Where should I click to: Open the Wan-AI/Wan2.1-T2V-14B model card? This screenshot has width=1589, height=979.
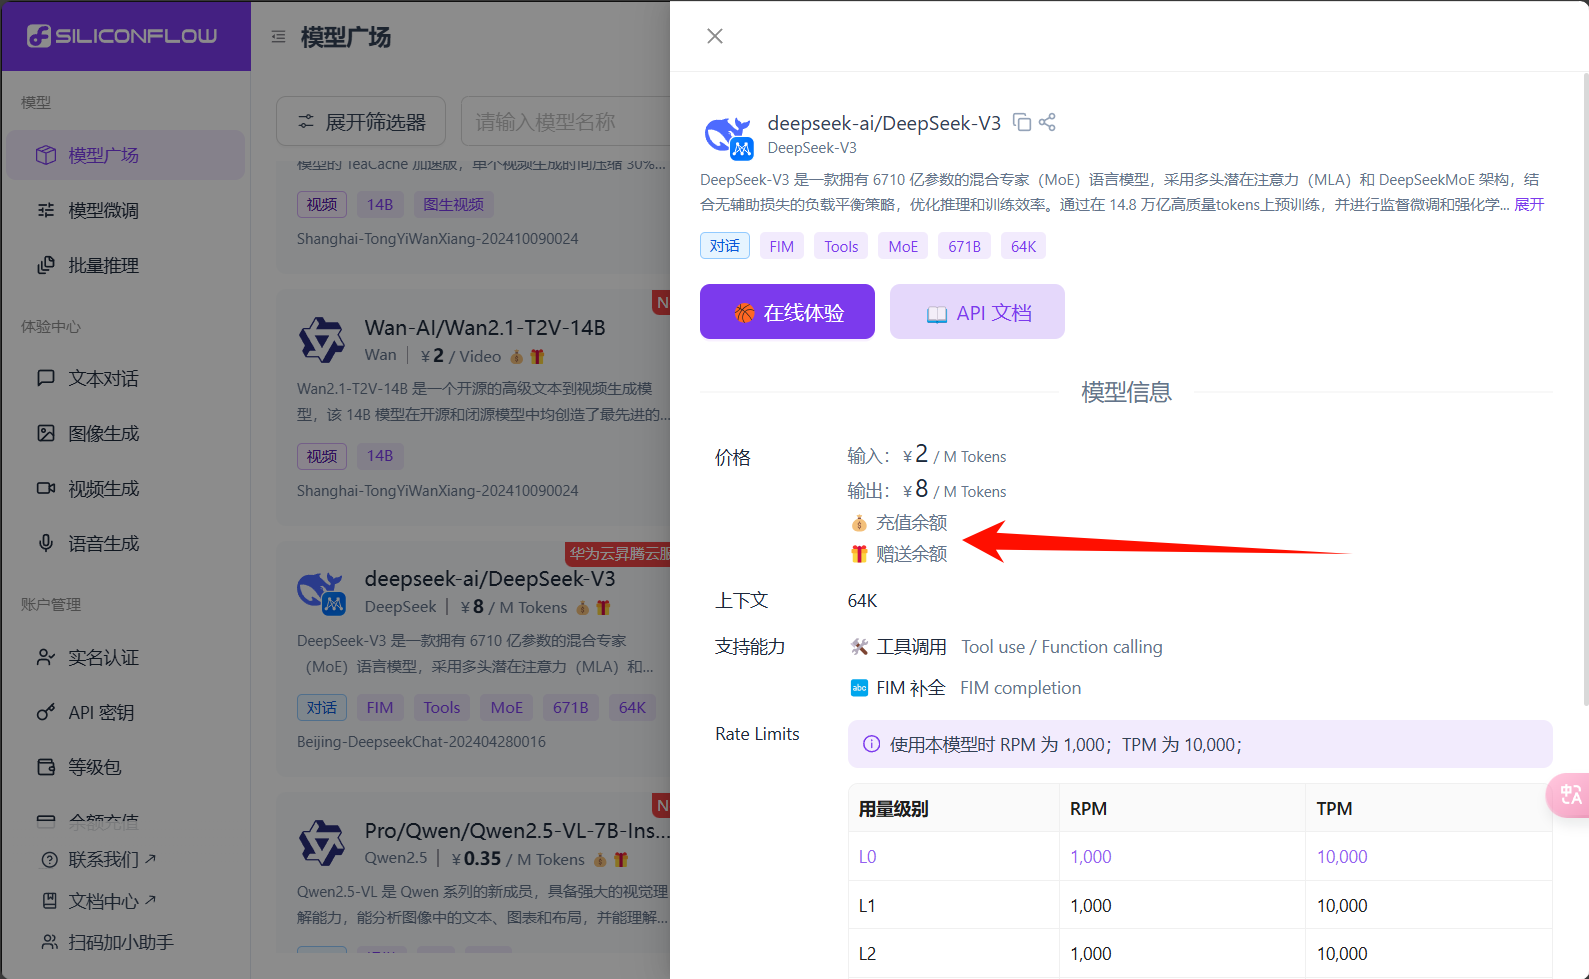[x=474, y=407]
